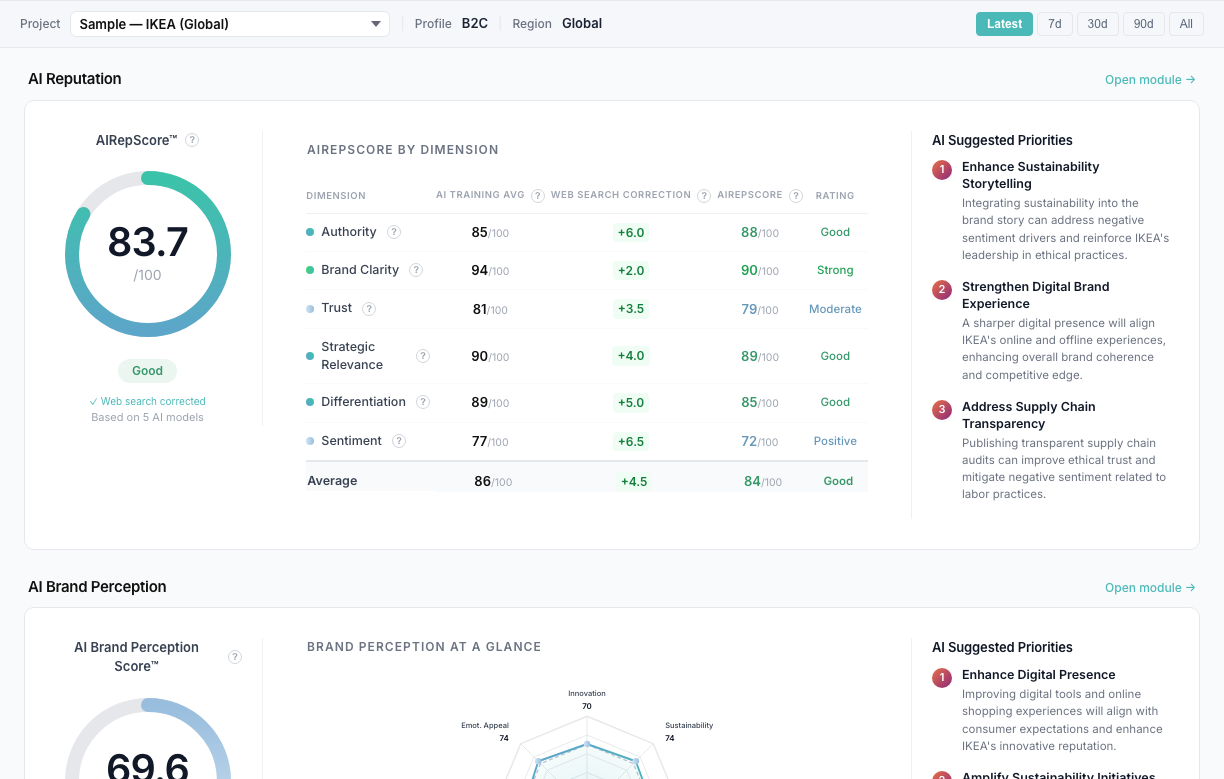The image size is (1224, 779).
Task: Click help icon beside Web Search Correction header
Action: (x=704, y=196)
